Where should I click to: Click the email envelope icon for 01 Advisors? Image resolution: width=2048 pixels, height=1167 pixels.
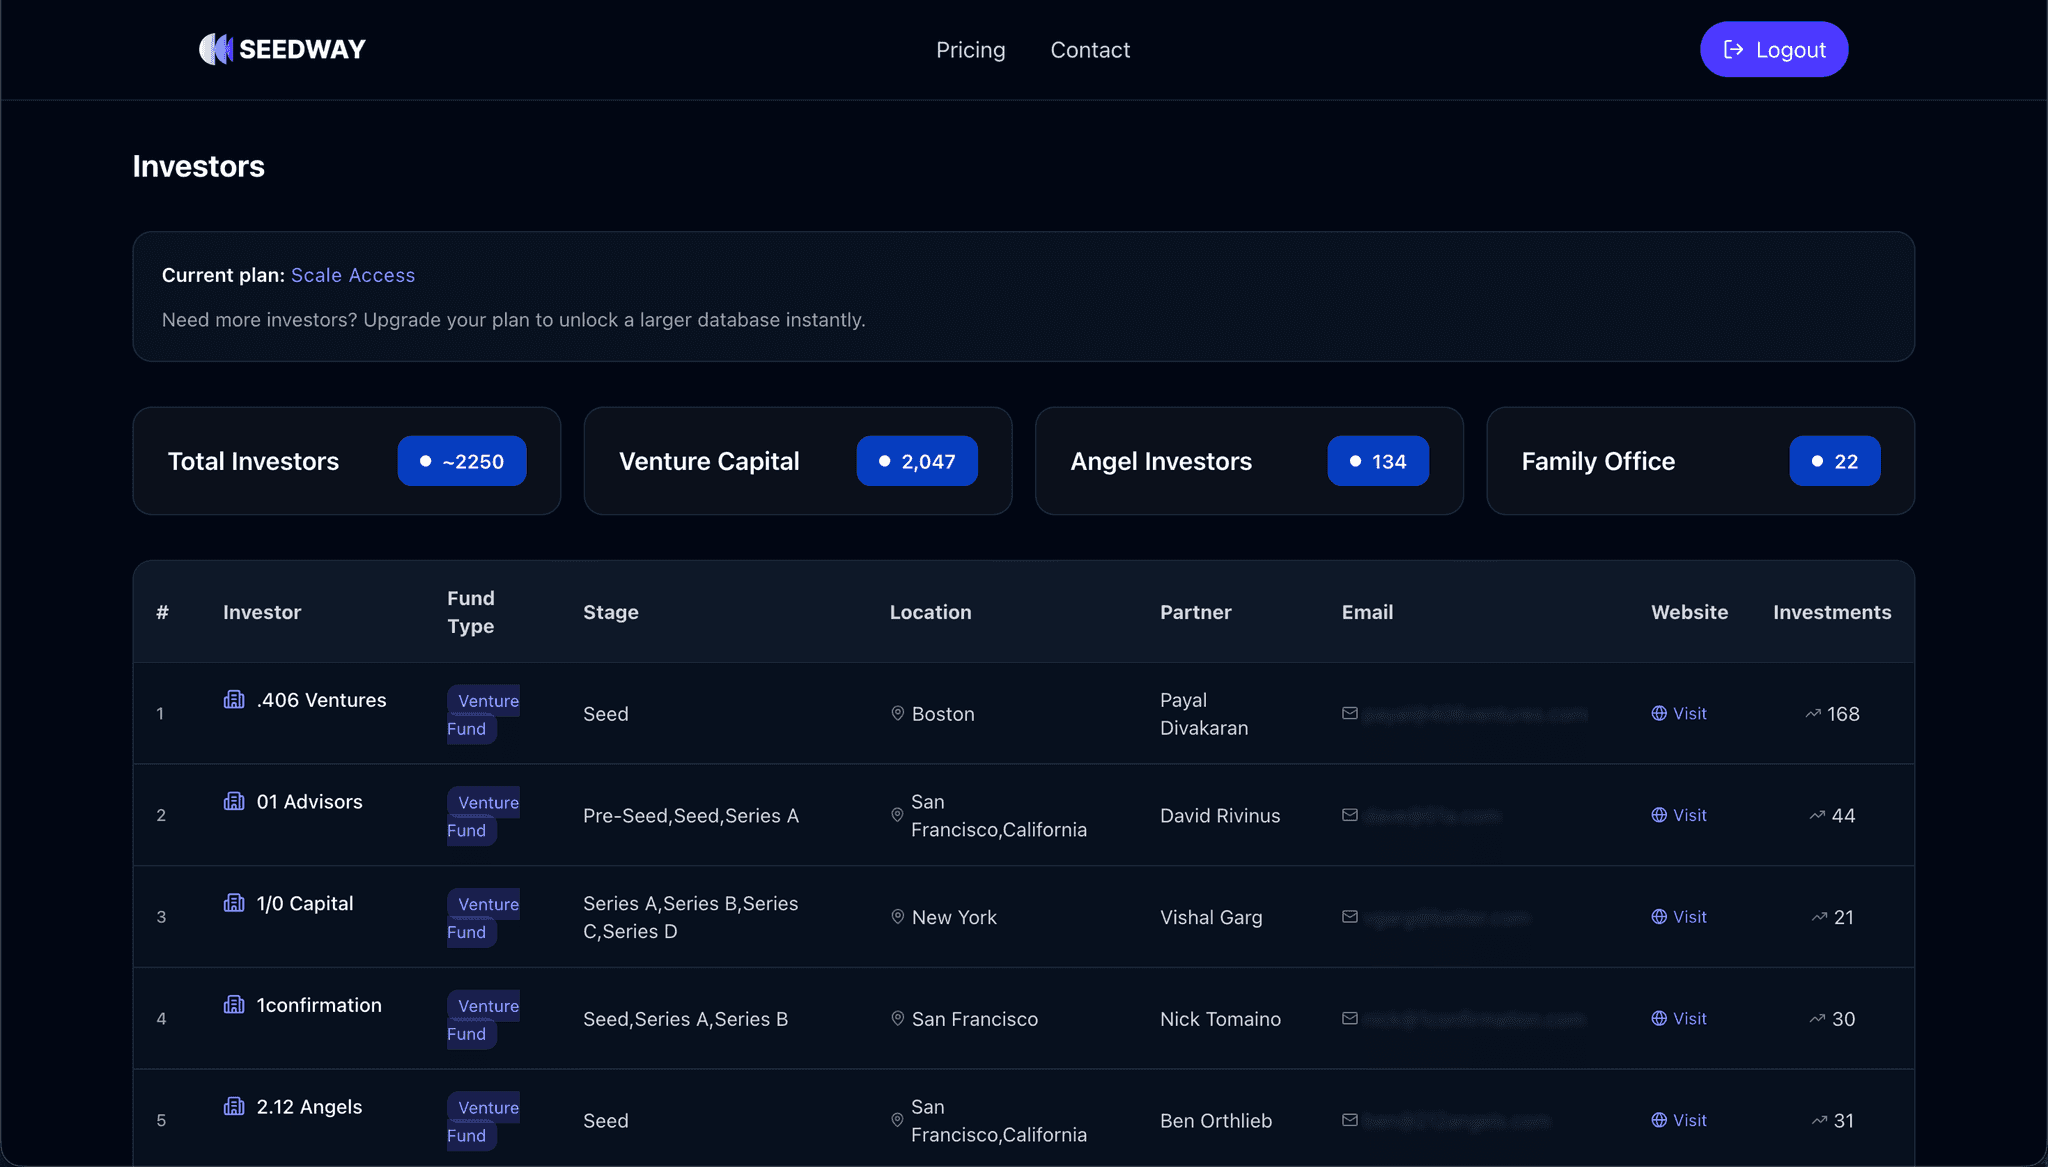click(1350, 815)
